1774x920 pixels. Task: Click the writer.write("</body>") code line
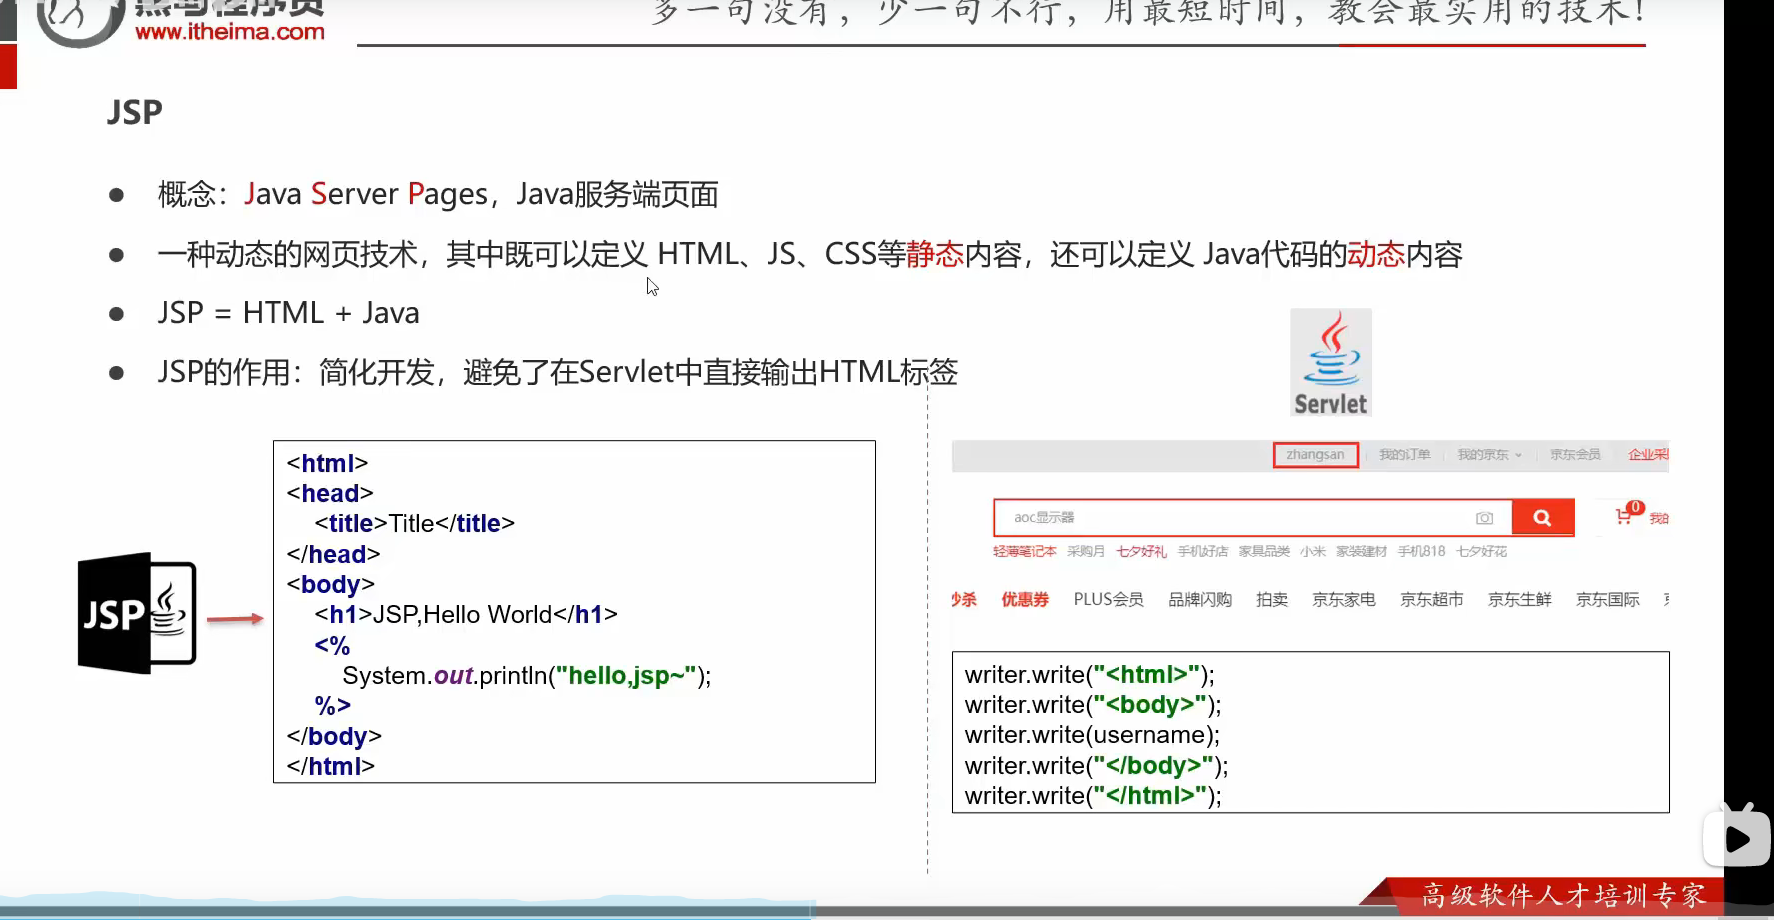(1096, 766)
